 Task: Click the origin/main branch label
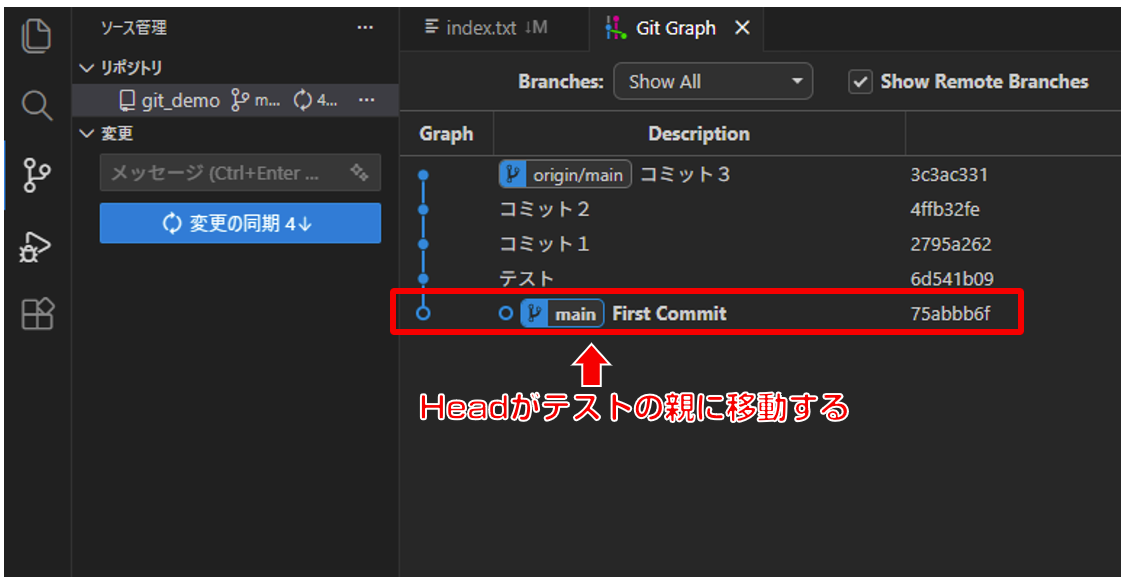pyautogui.click(x=566, y=175)
